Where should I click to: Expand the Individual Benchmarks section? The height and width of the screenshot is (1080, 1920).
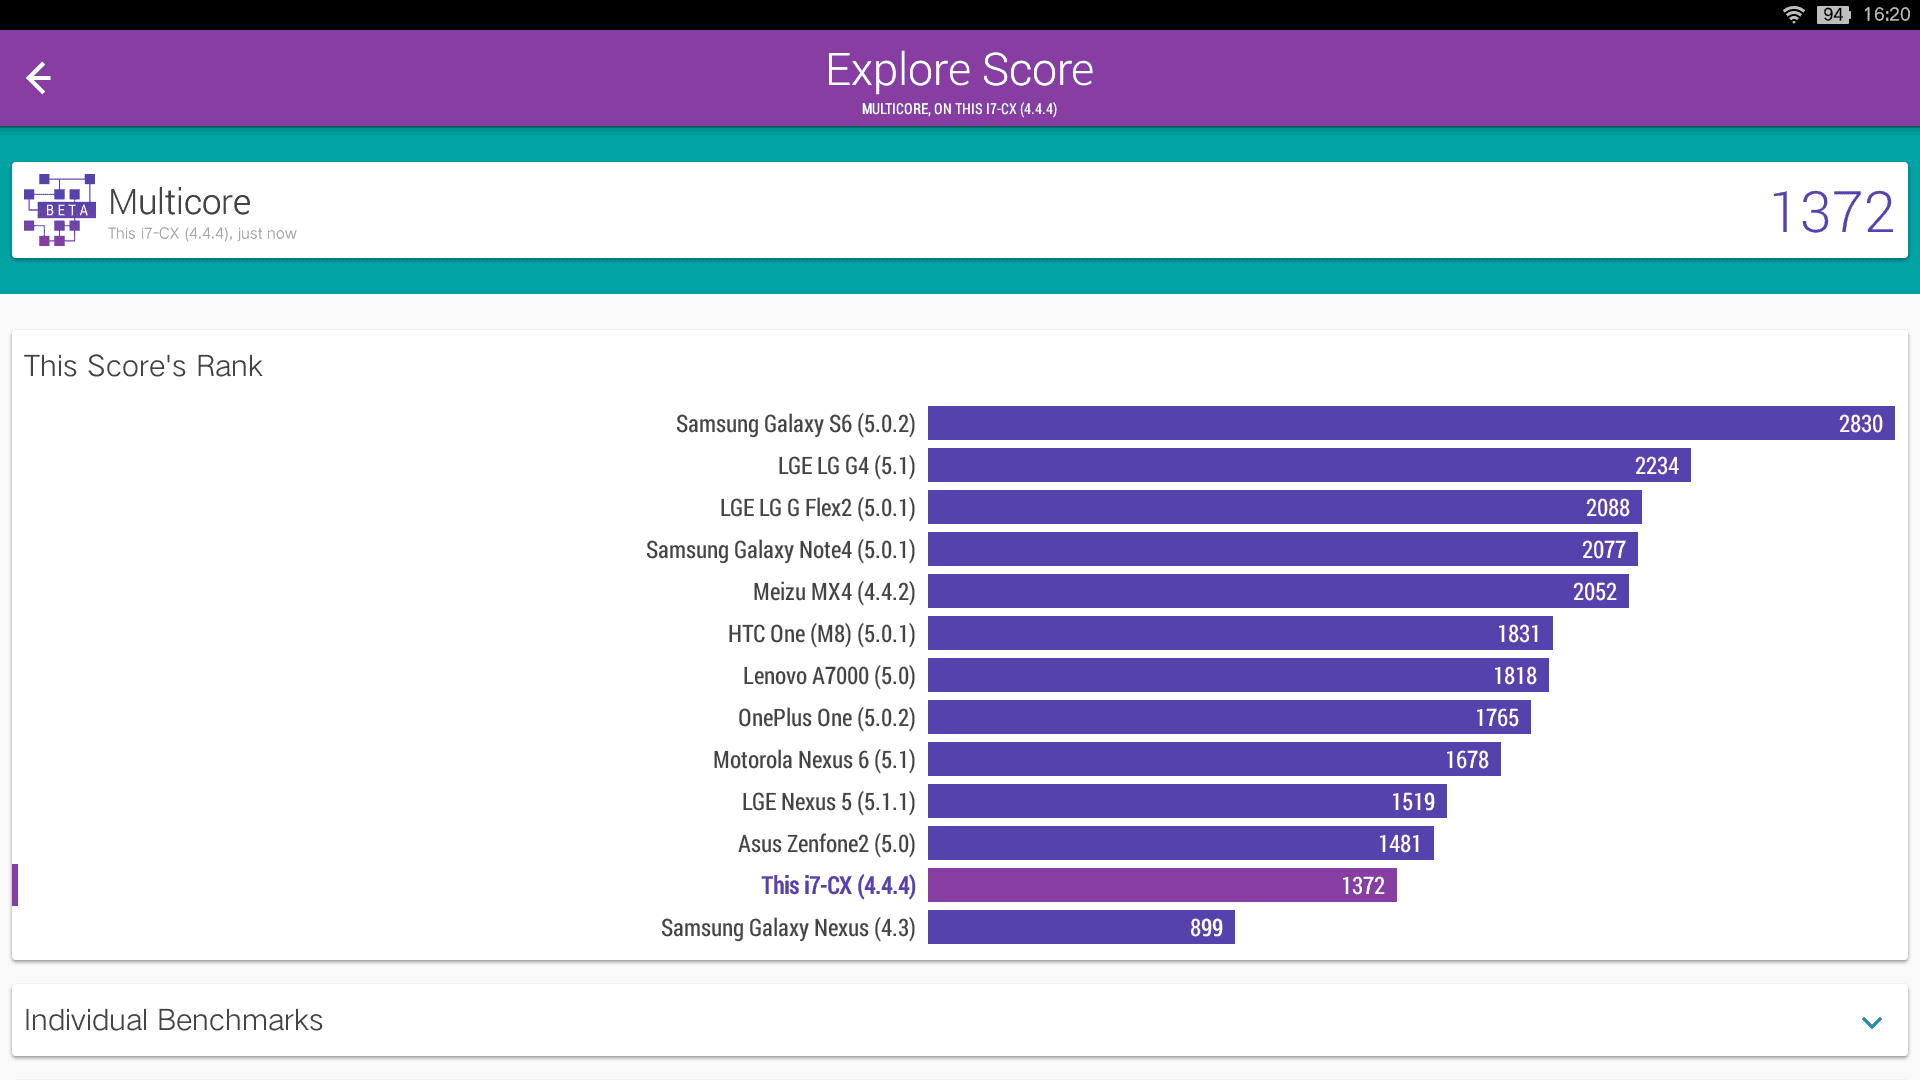tap(1872, 1022)
